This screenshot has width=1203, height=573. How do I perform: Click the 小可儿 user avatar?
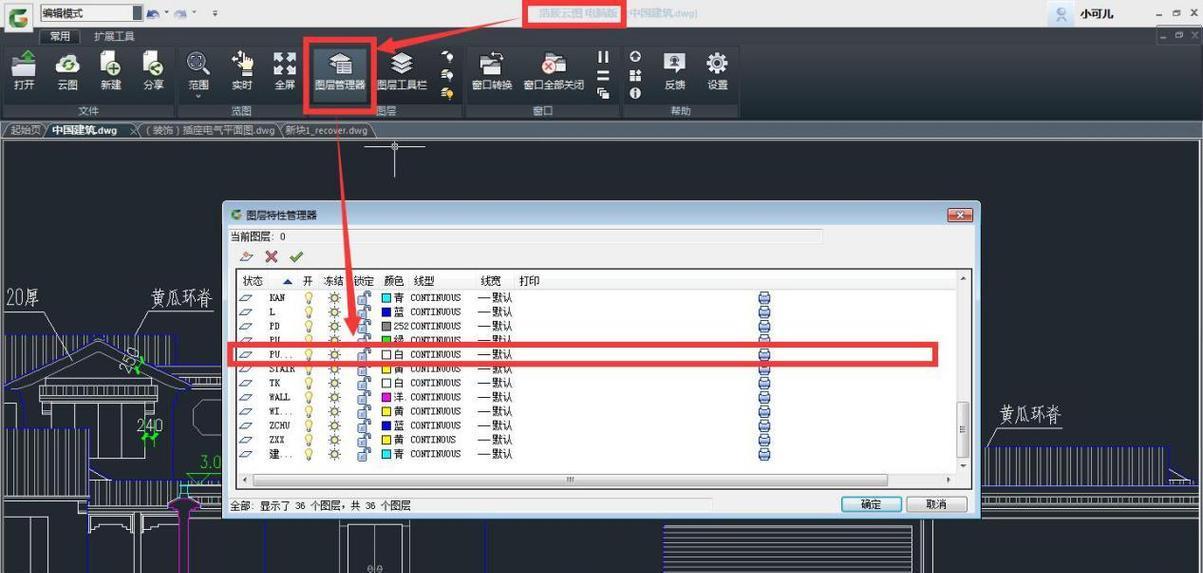coord(1062,14)
